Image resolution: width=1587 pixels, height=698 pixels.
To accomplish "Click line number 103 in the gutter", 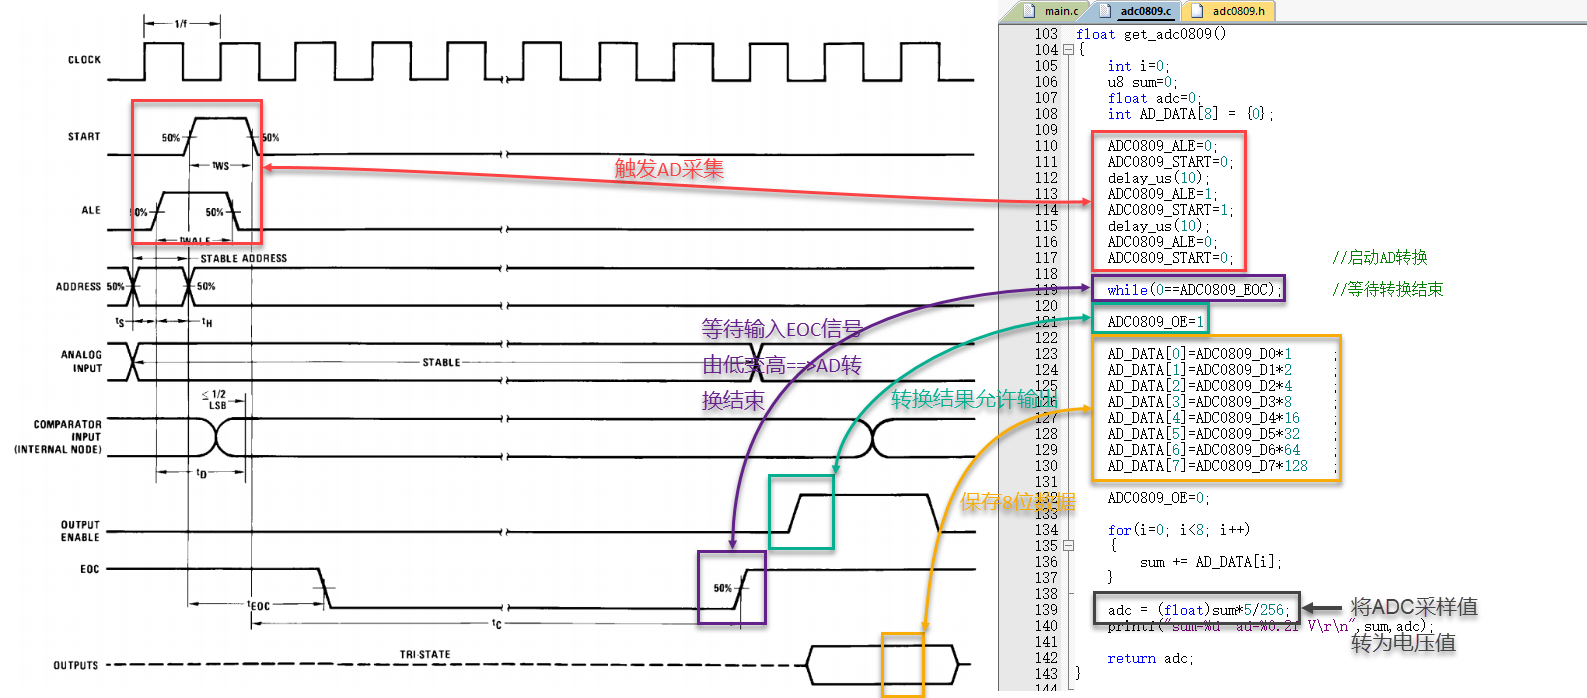I will tap(1046, 34).
